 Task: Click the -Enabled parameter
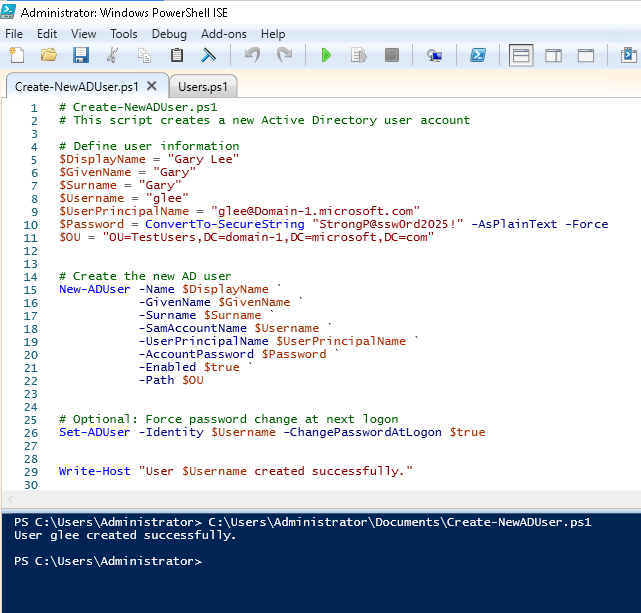(167, 367)
